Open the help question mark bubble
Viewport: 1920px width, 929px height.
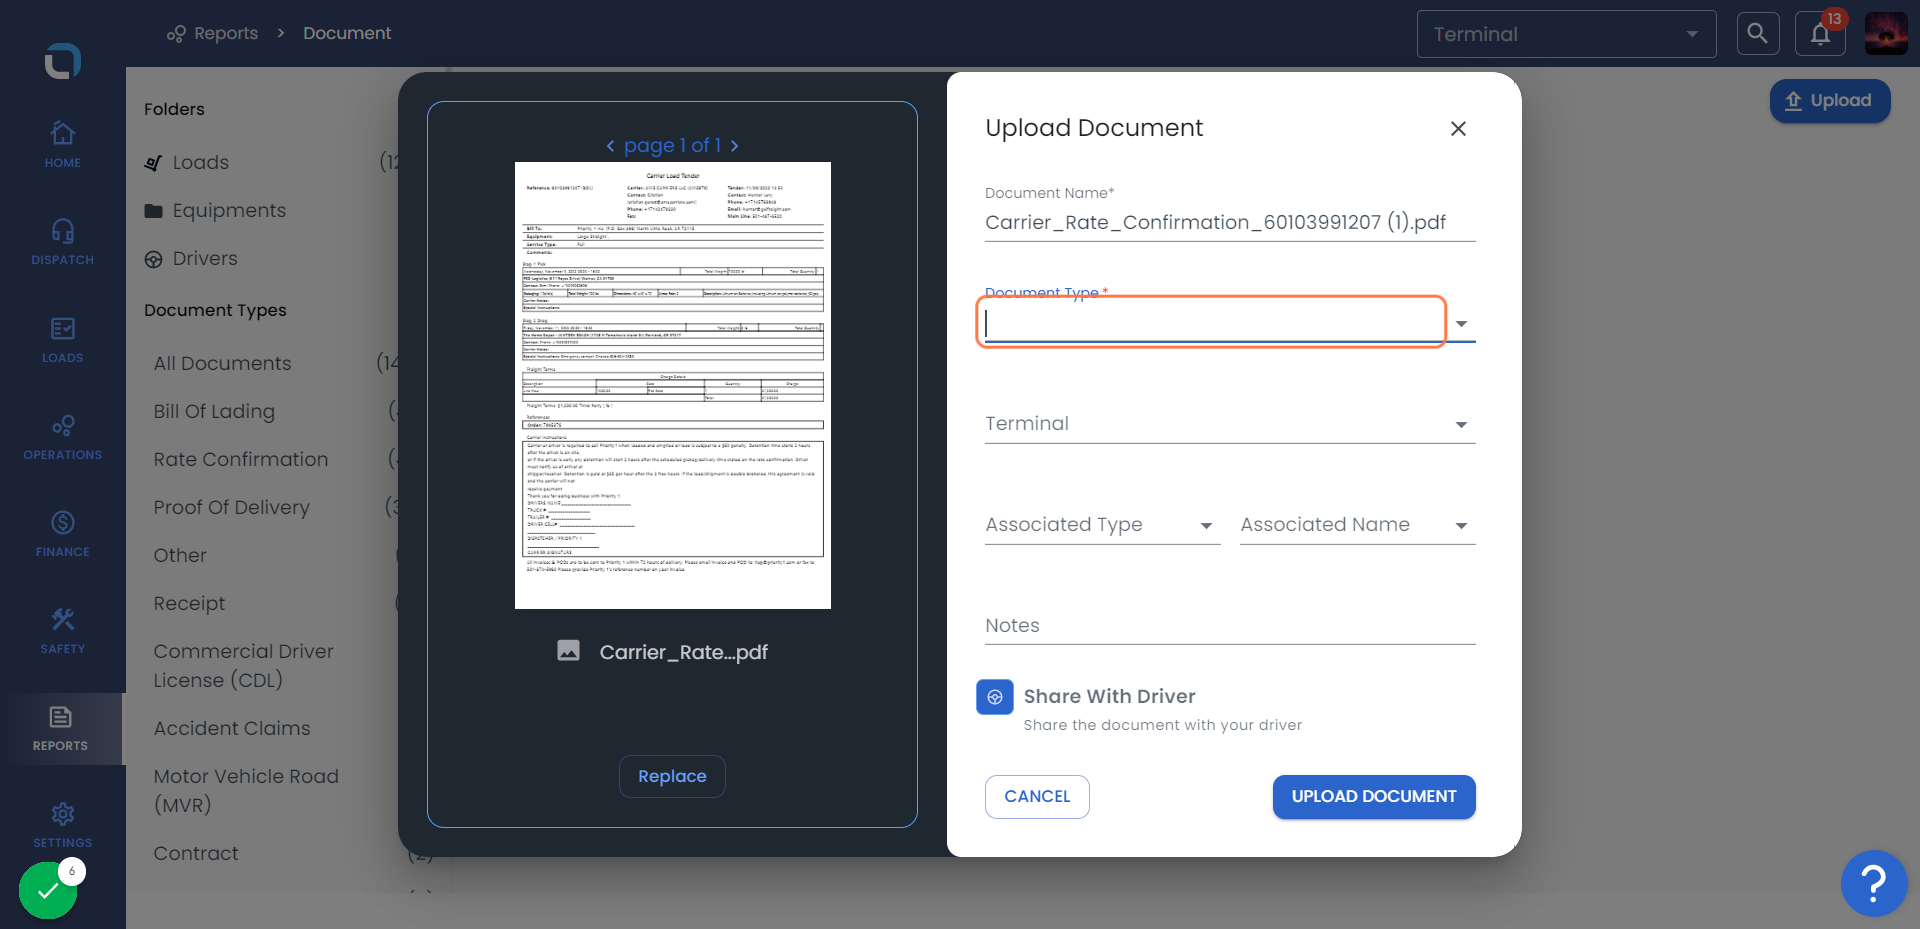tap(1874, 883)
